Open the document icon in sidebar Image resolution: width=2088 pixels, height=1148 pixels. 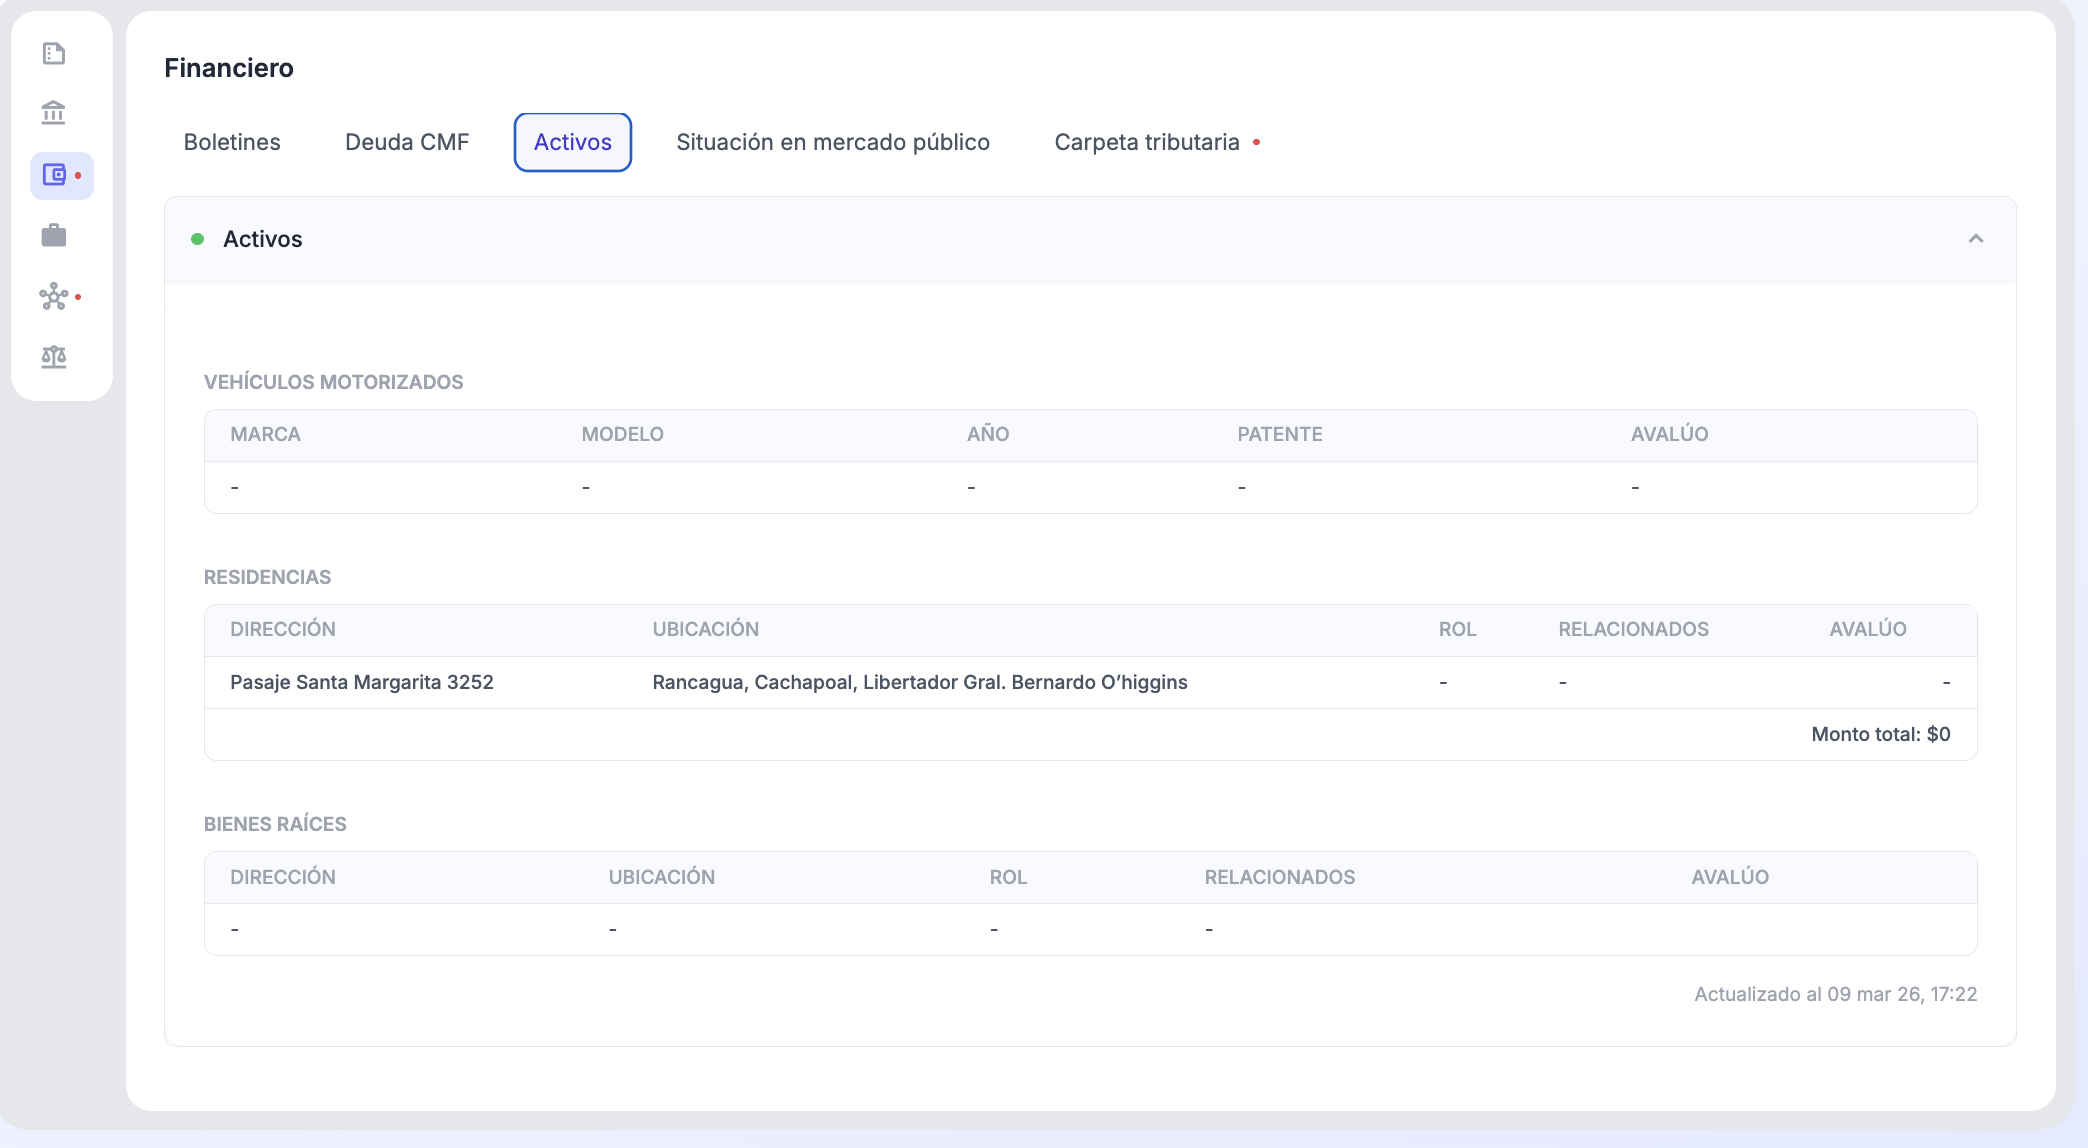point(54,53)
